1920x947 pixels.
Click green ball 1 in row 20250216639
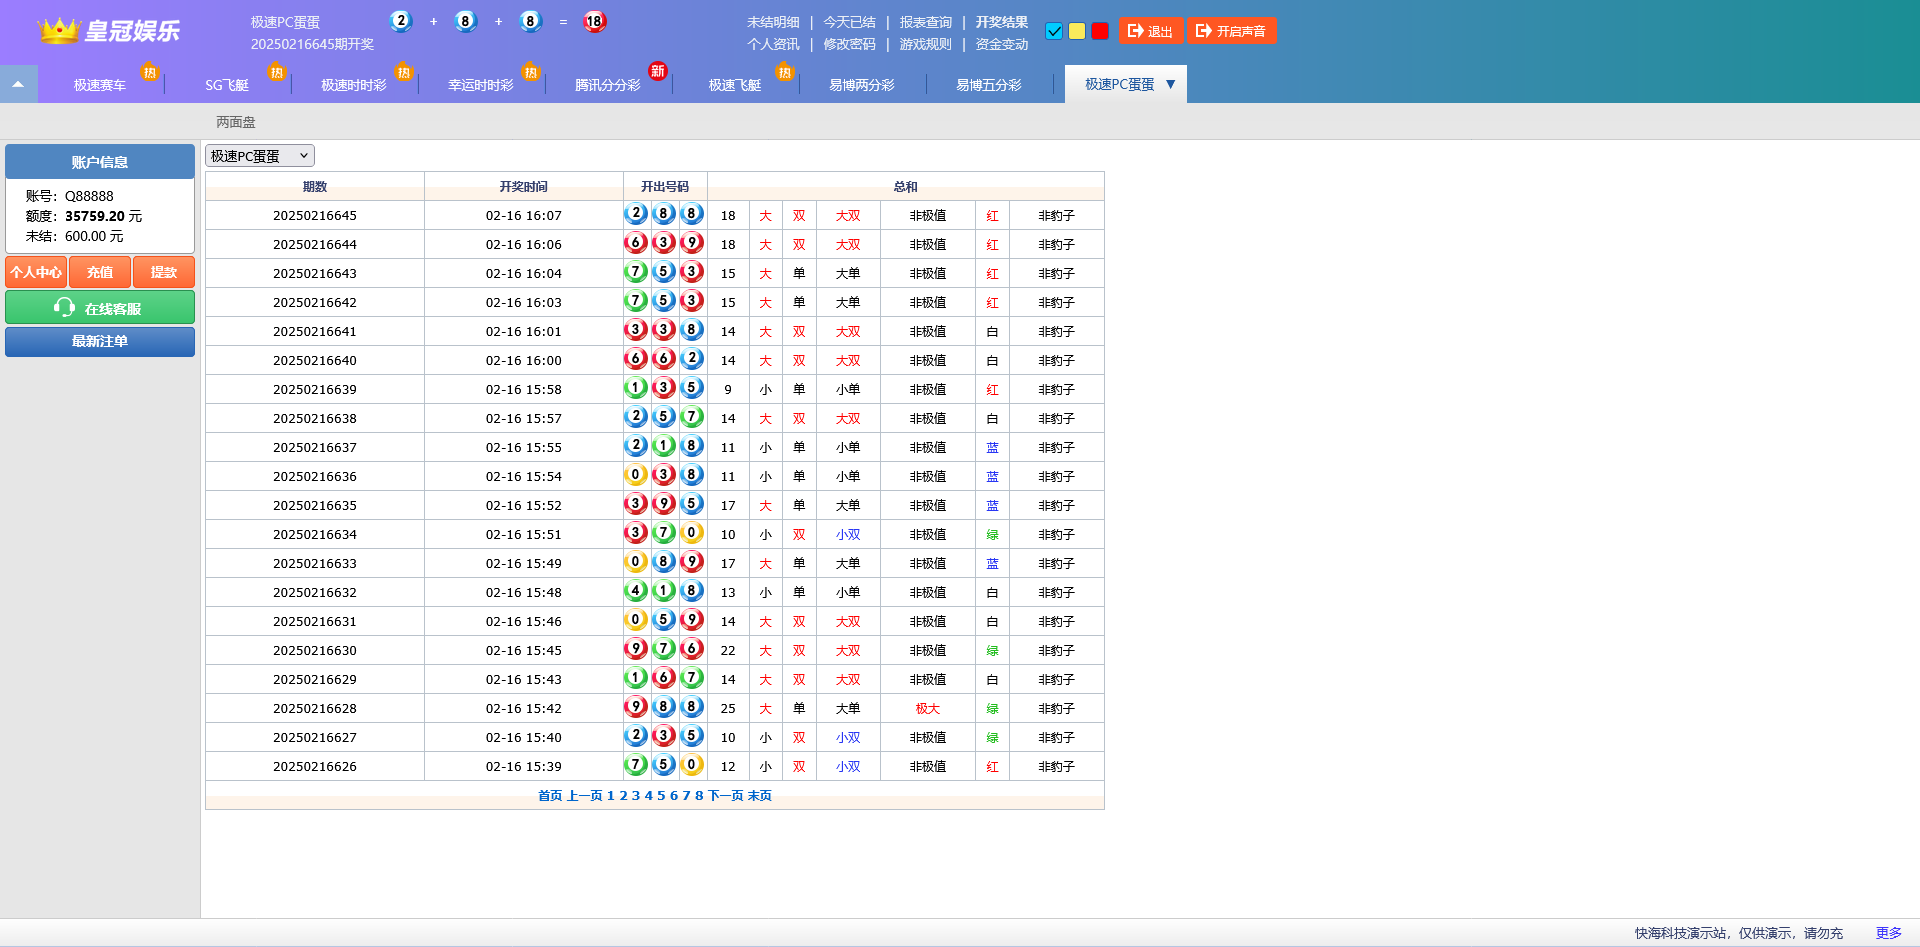(635, 388)
